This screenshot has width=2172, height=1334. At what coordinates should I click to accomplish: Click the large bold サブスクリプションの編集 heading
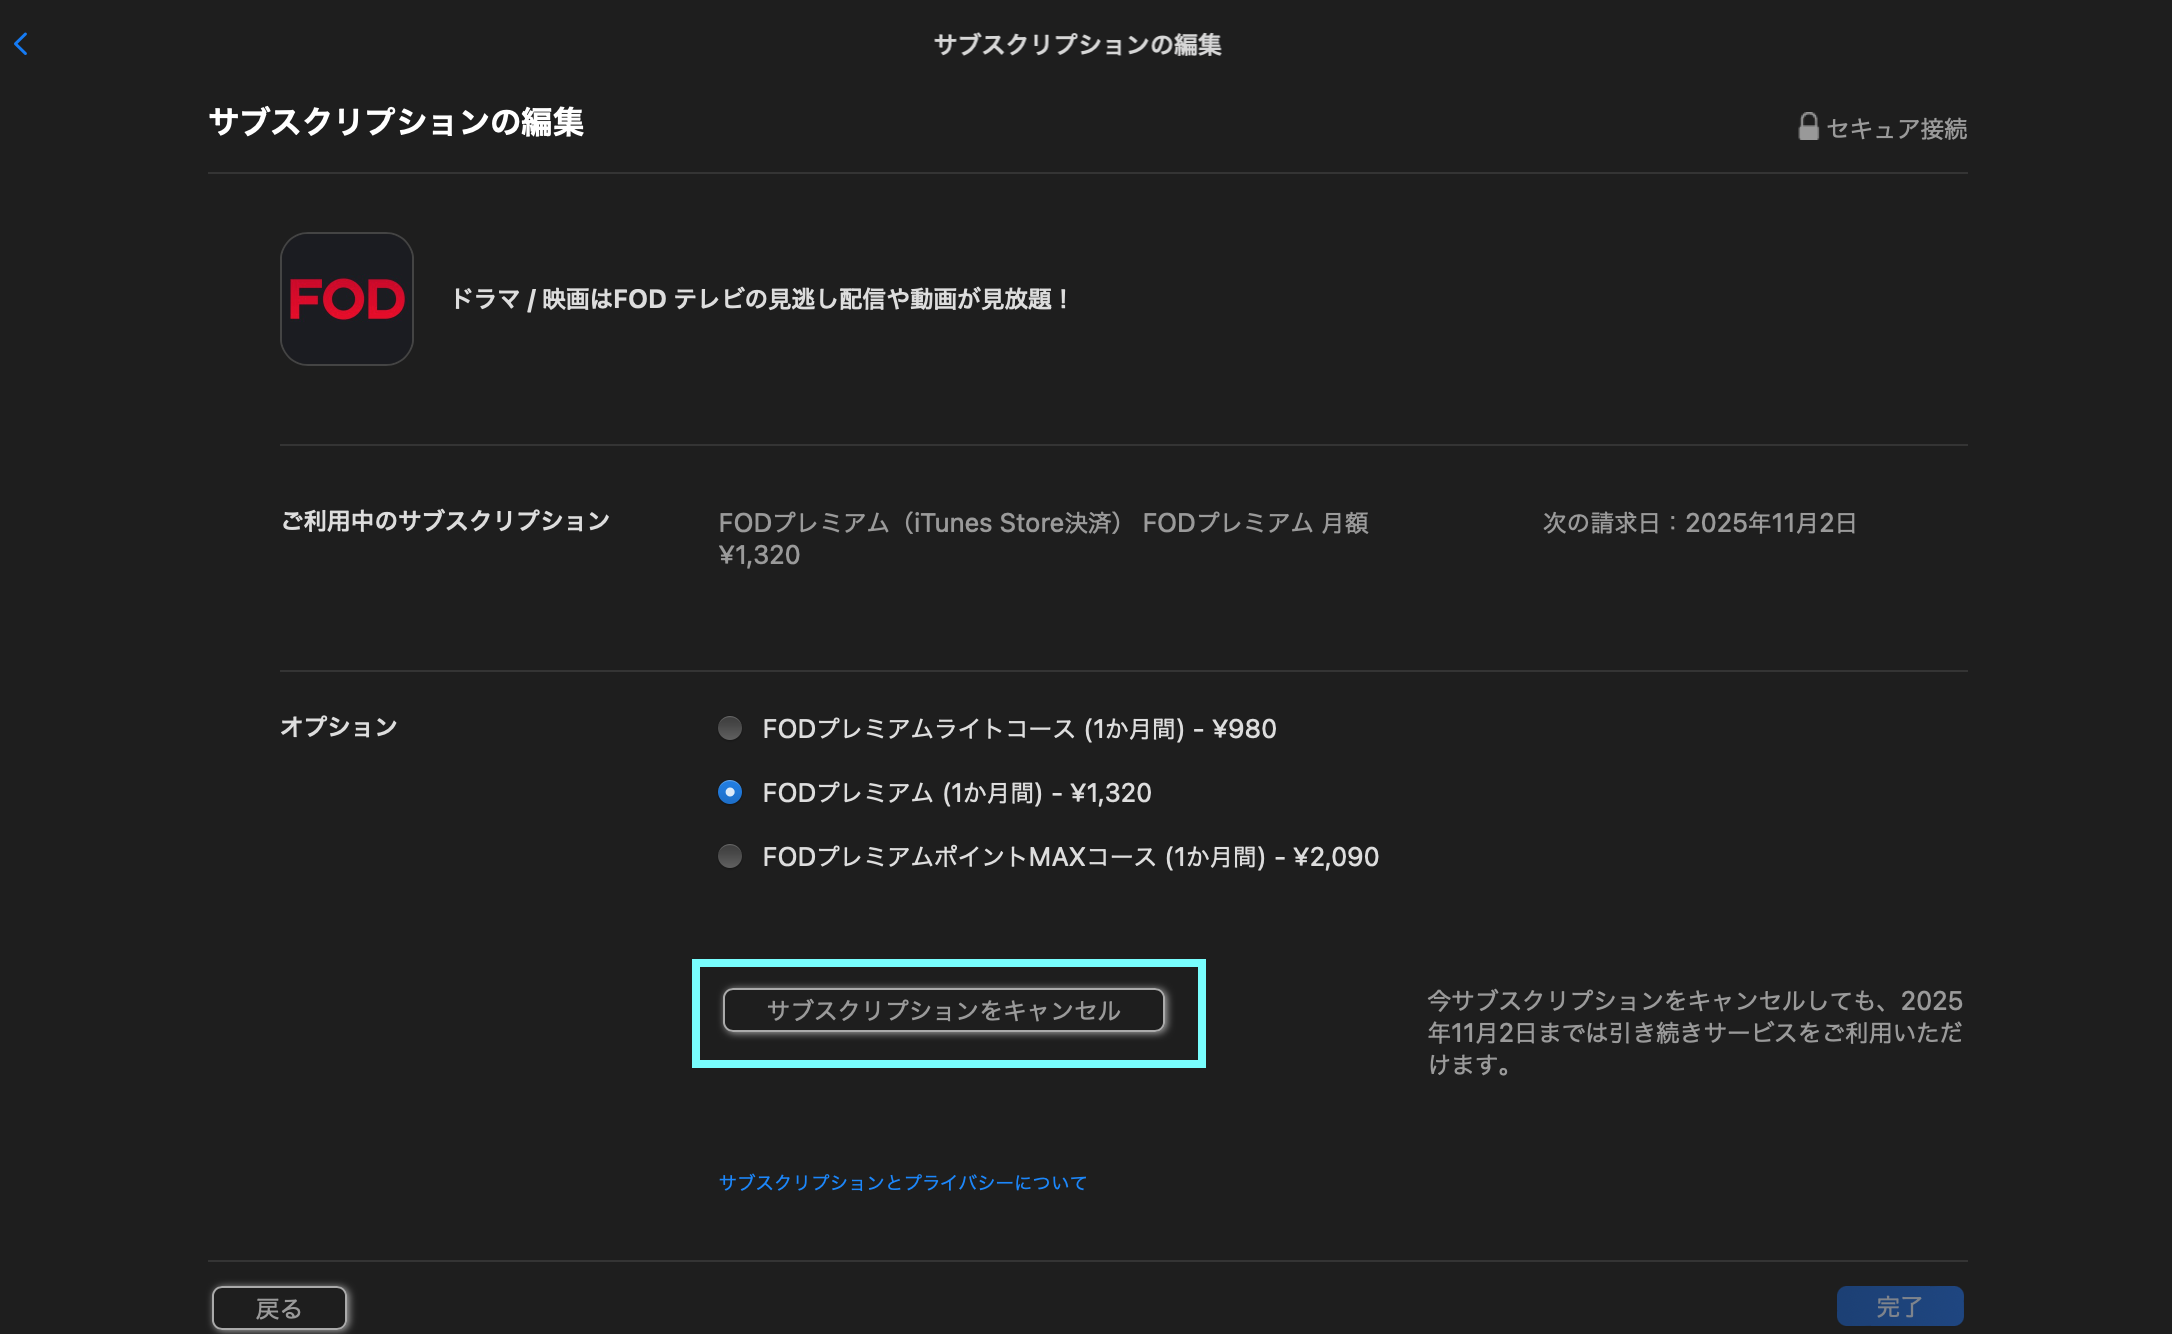tap(396, 122)
